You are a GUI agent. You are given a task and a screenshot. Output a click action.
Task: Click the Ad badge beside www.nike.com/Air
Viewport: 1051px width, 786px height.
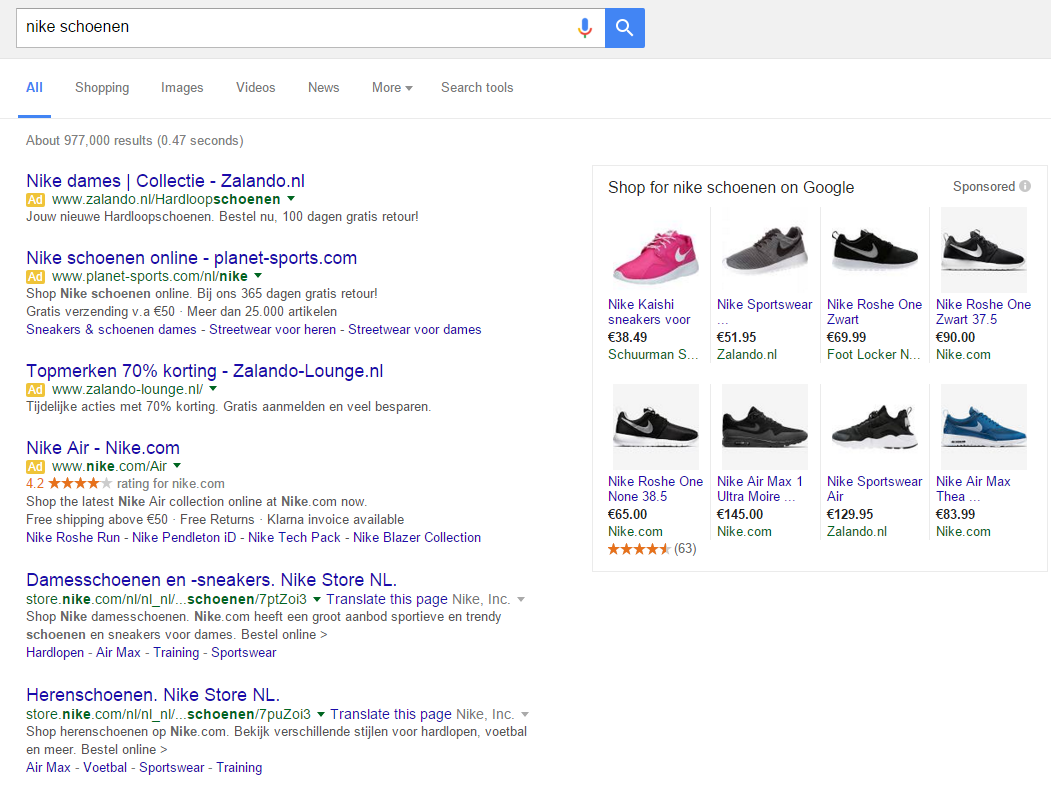(36, 466)
